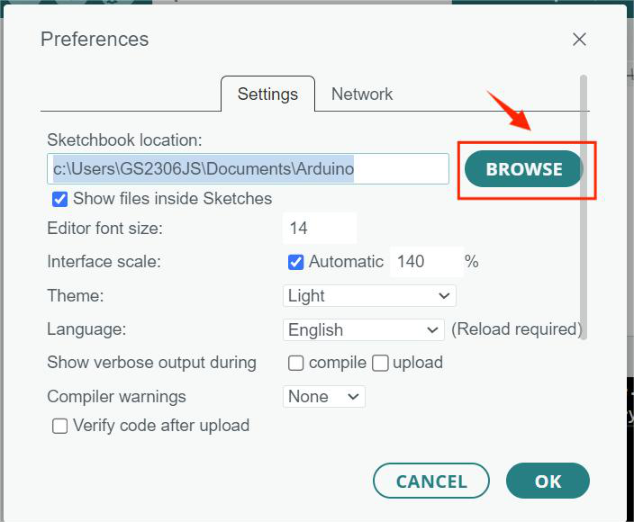Switch to the Network tab
634x522 pixels.
click(362, 94)
